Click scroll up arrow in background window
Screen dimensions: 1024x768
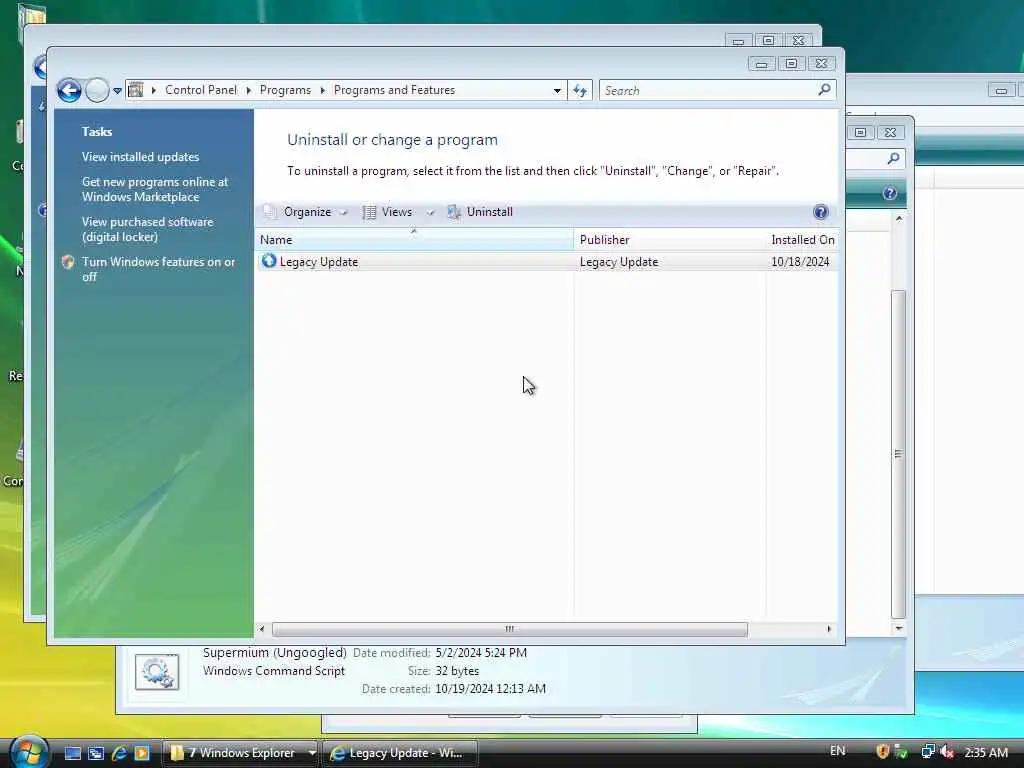pos(899,218)
